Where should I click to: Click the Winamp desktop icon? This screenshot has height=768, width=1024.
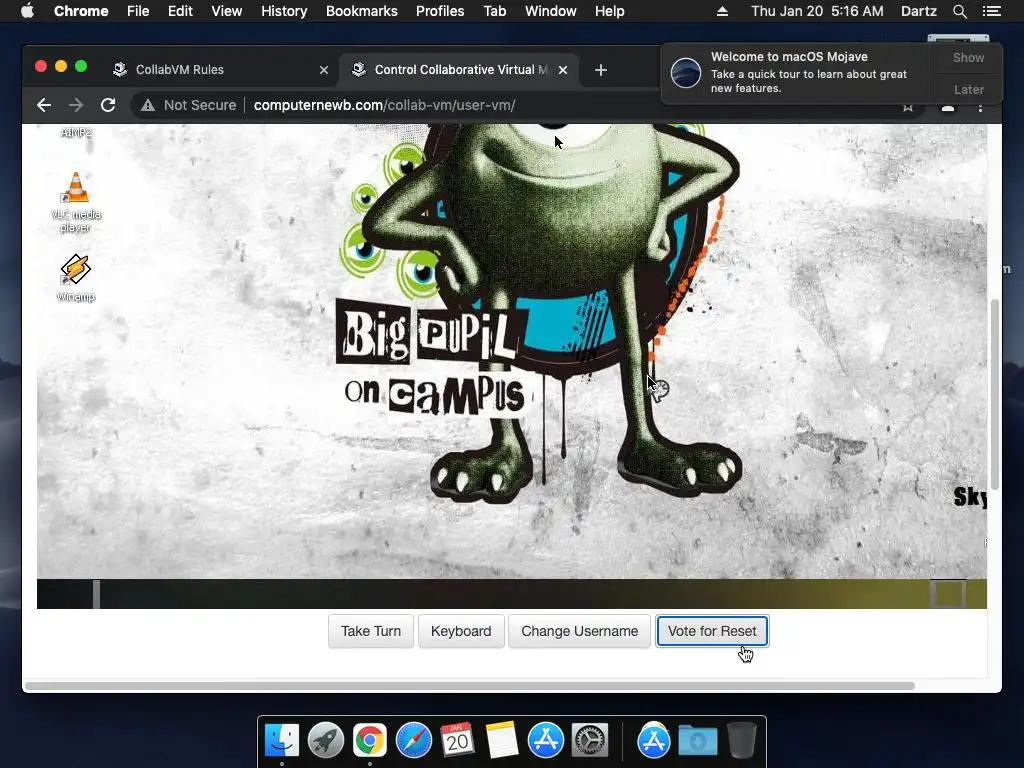pyautogui.click(x=76, y=278)
